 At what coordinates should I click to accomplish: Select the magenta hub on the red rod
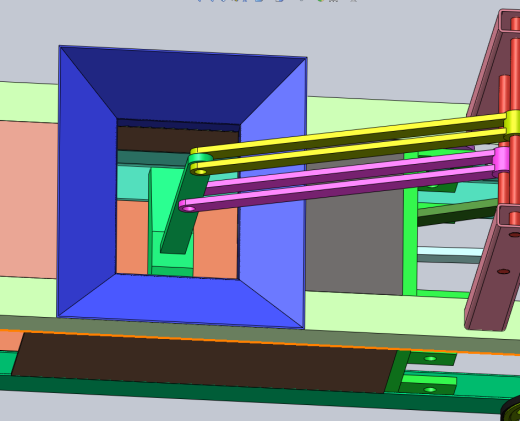coord(502,160)
